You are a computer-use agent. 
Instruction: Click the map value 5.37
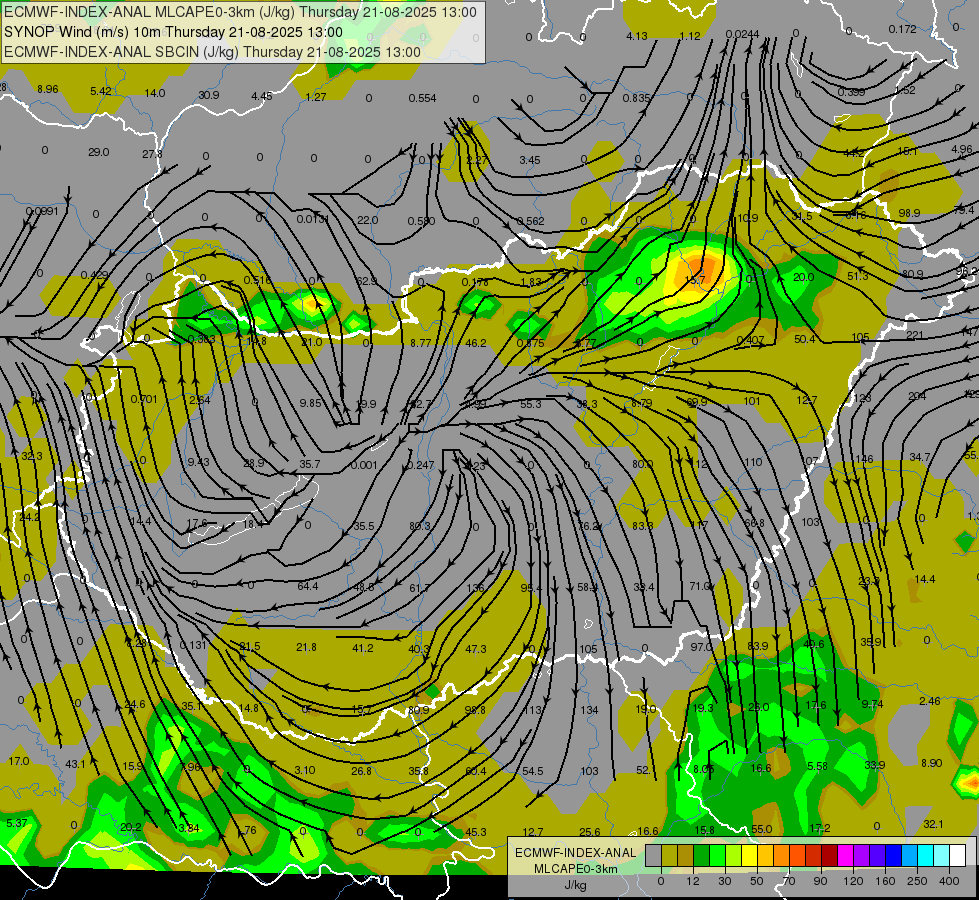pyautogui.click(x=17, y=823)
